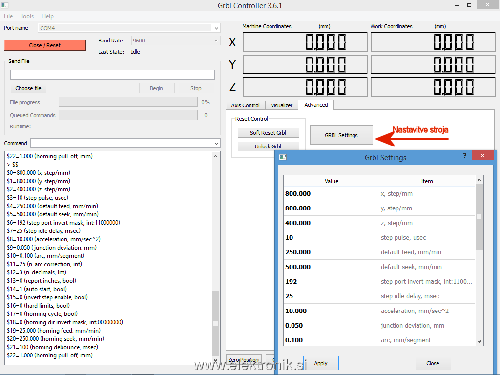
Task: Click the Queued Commands progress bar
Action: coord(128,115)
